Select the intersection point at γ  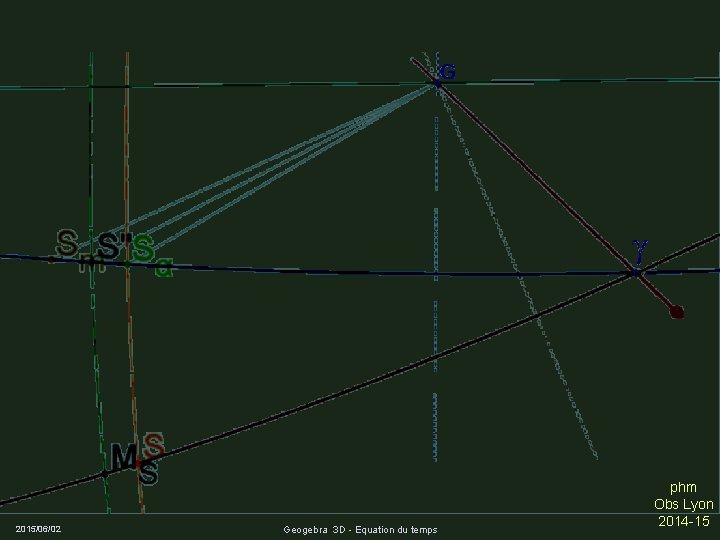[636, 273]
